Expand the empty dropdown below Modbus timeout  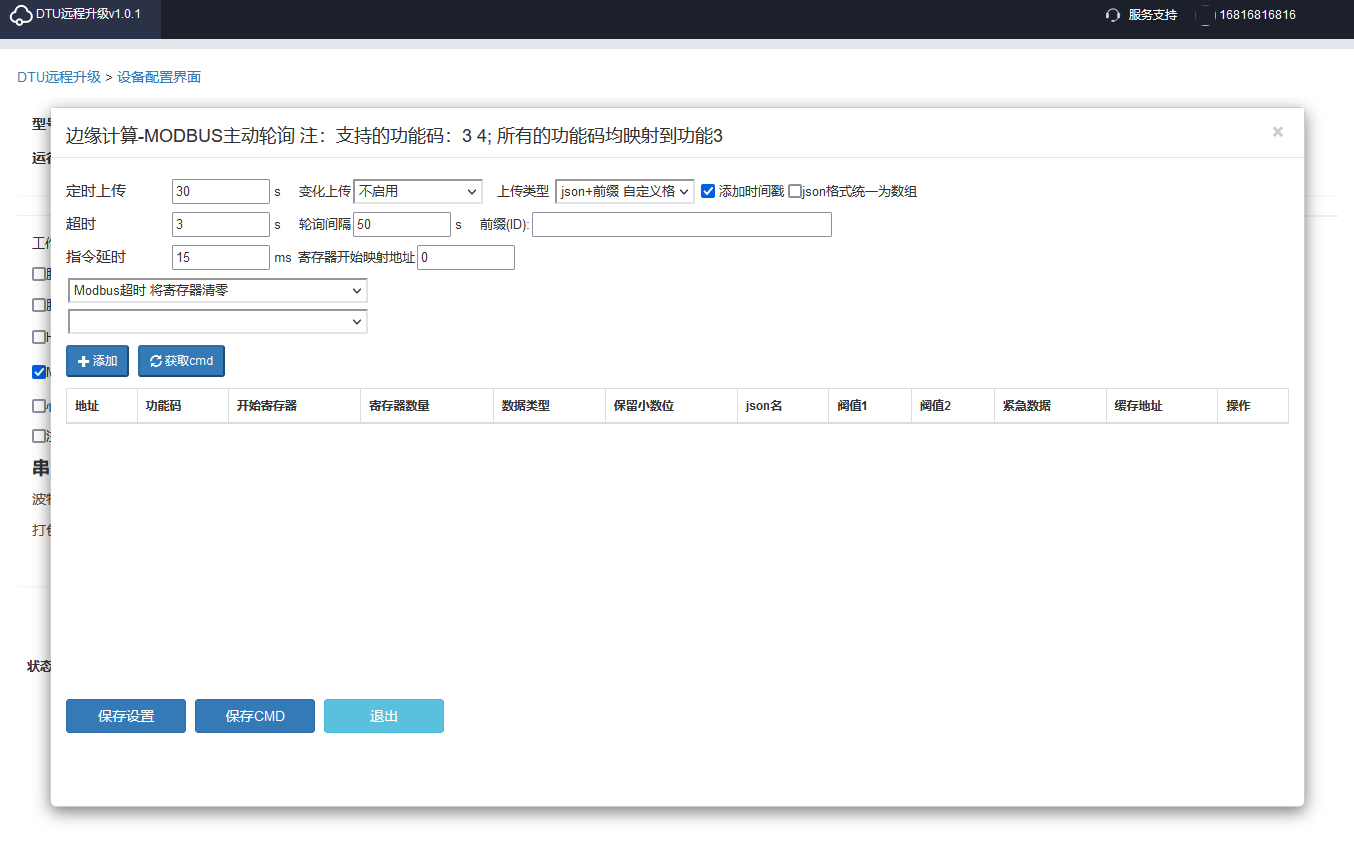pos(217,321)
